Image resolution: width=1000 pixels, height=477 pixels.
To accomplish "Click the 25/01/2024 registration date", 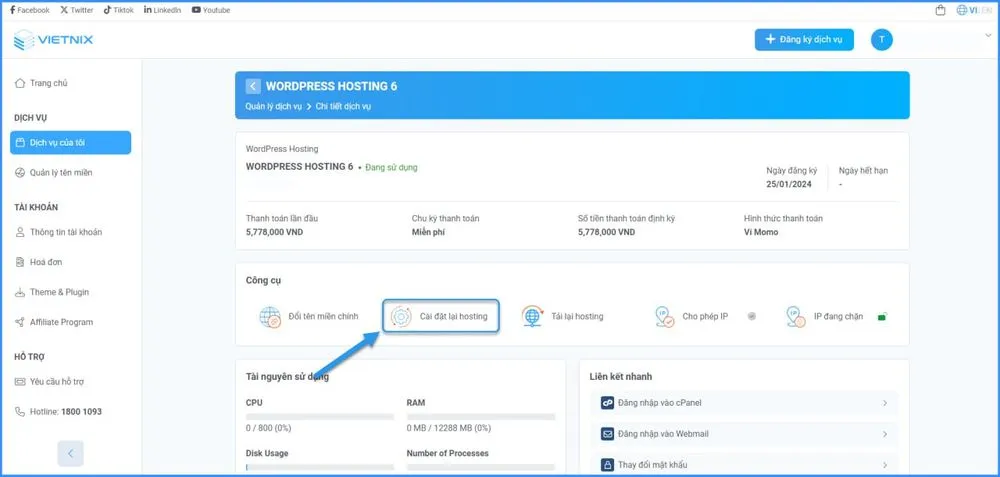I will (x=791, y=184).
